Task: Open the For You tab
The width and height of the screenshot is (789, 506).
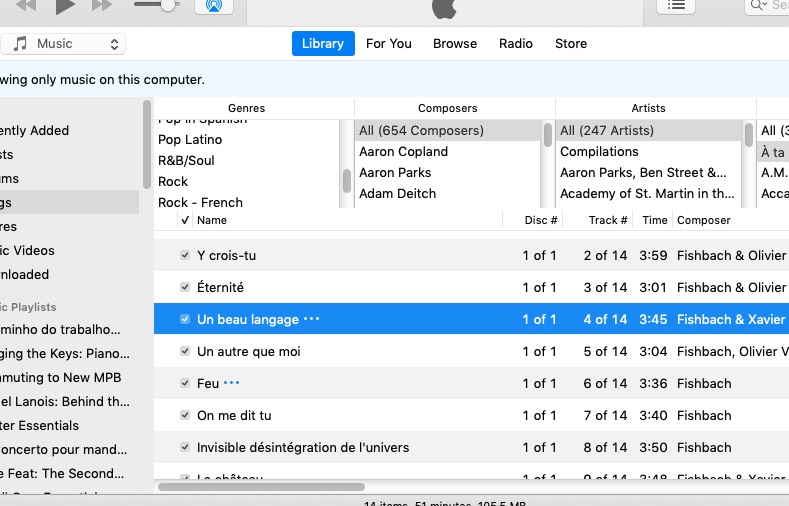Action: [388, 44]
